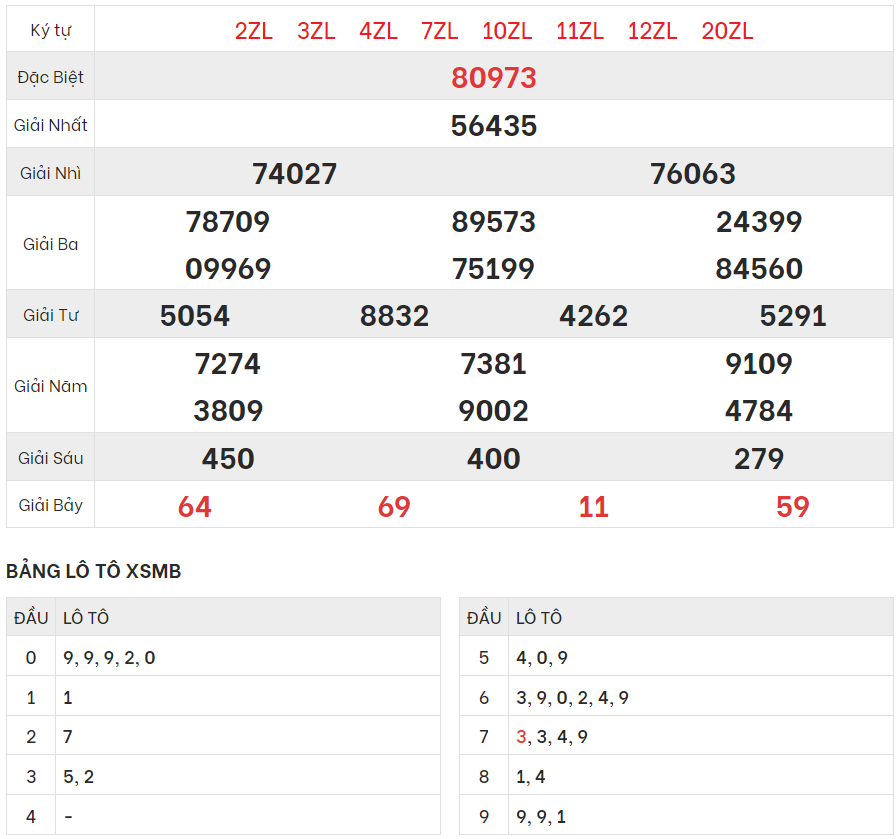Select the red Giải Bảy number 59
Viewport: 896px width, 839px height.
tap(793, 507)
